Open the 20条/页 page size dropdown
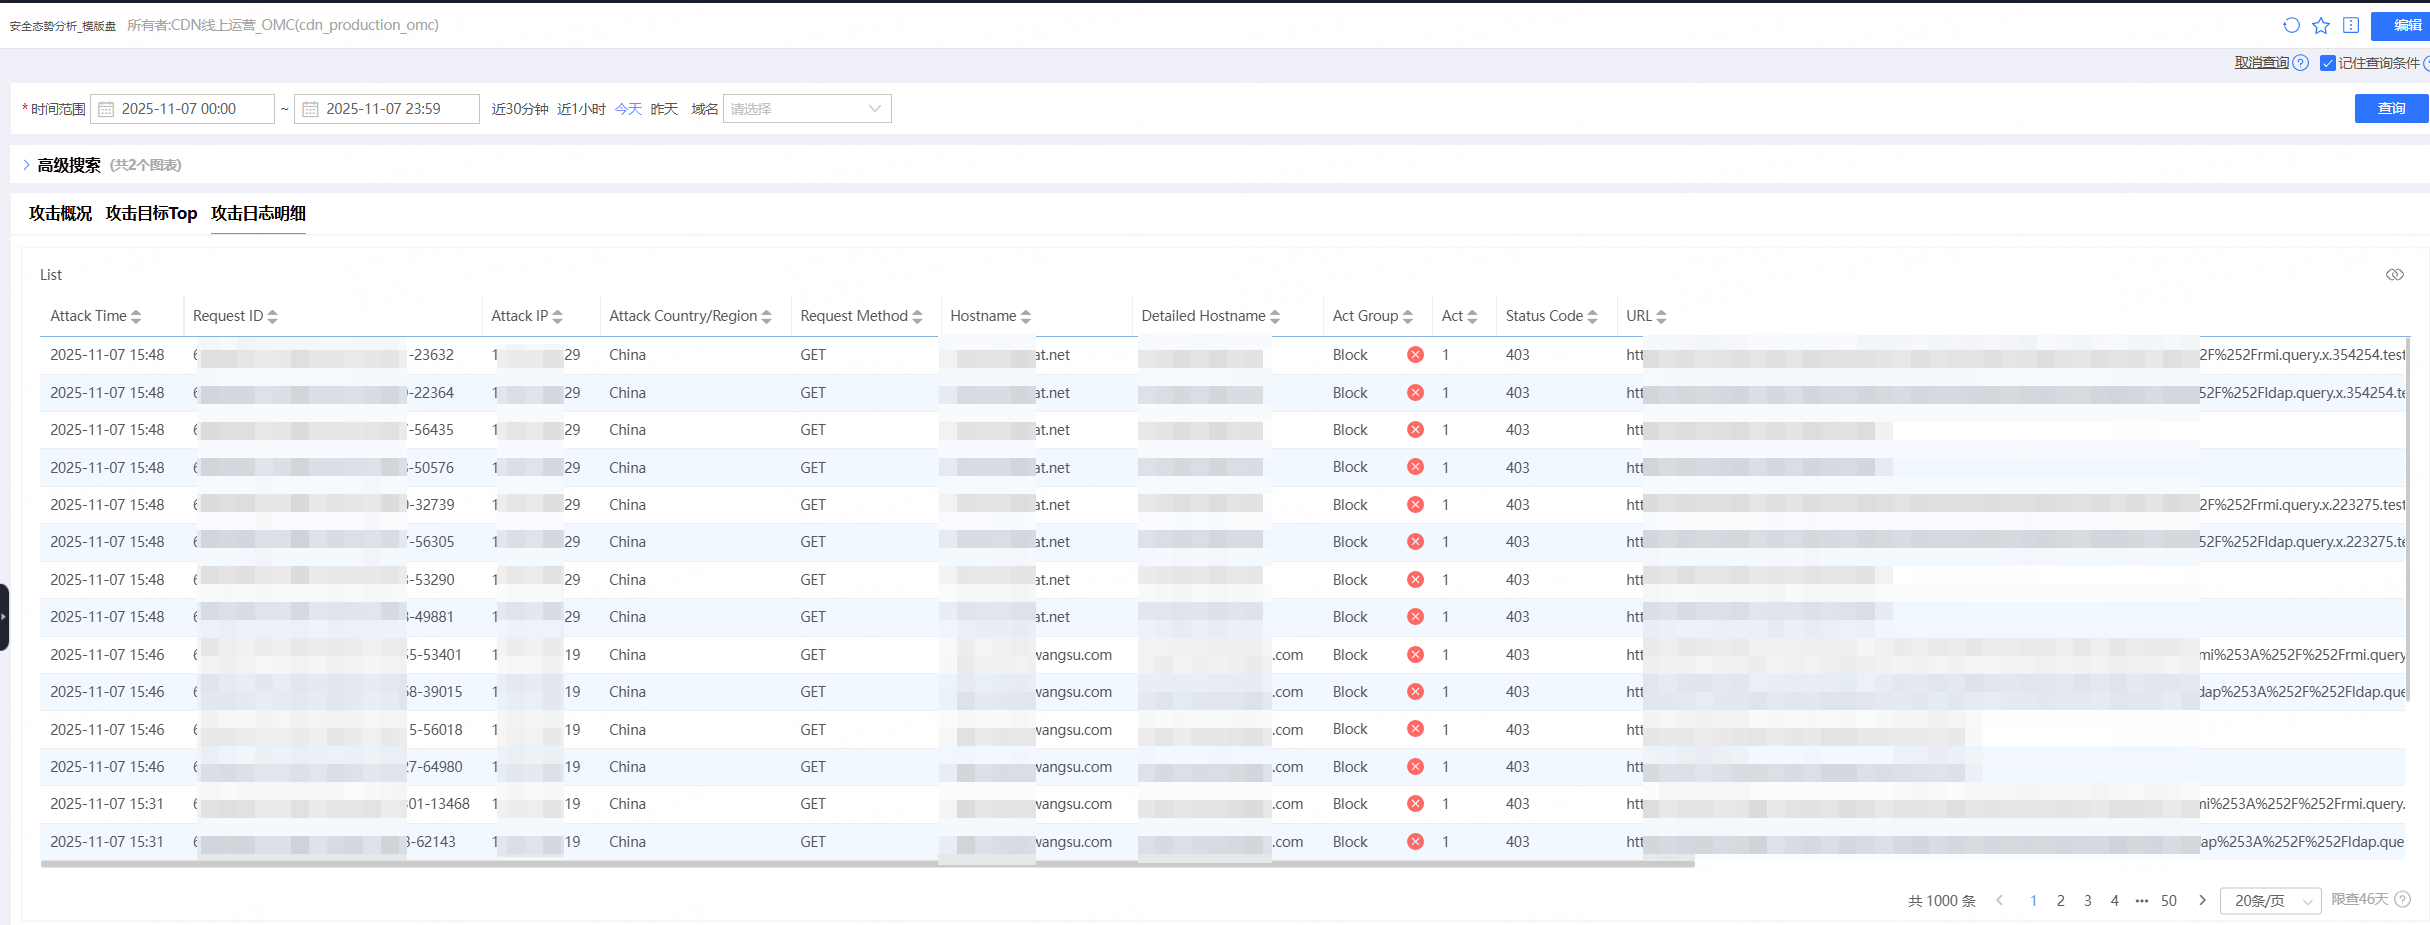This screenshot has height=925, width=2430. (2270, 900)
